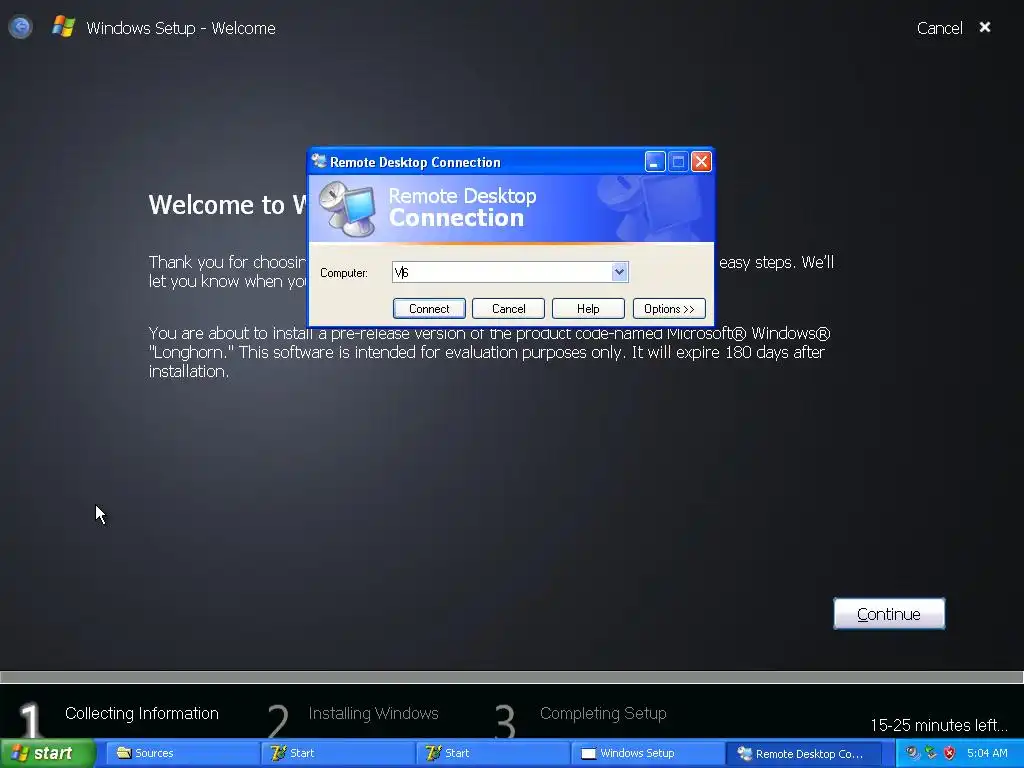Open Help in Remote Desktop Connection
Viewport: 1024px width, 768px height.
[588, 309]
